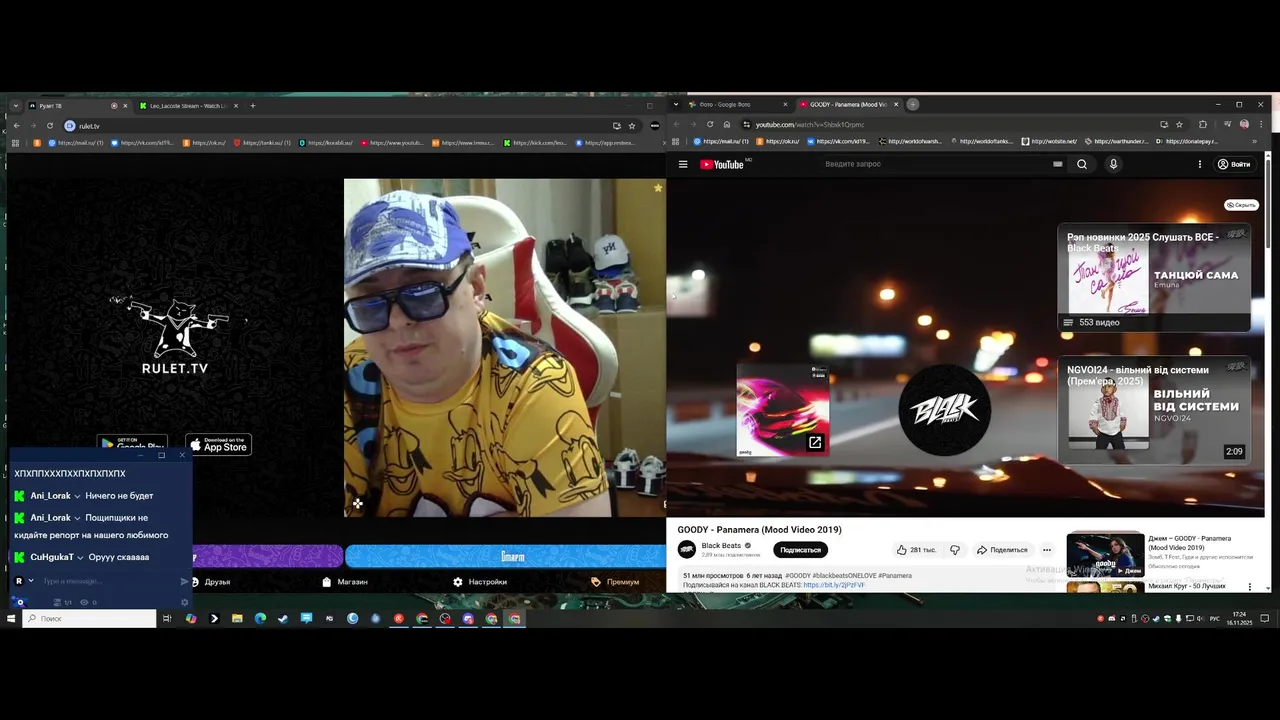Open the external link icon on the album card

point(815,442)
